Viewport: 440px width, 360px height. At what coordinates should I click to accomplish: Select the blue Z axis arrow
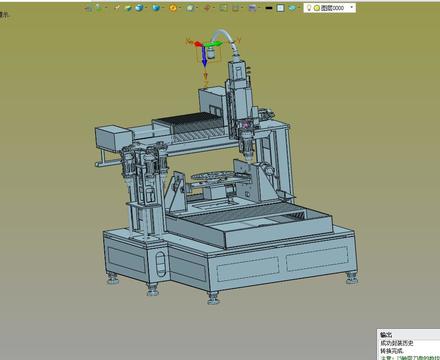click(204, 56)
